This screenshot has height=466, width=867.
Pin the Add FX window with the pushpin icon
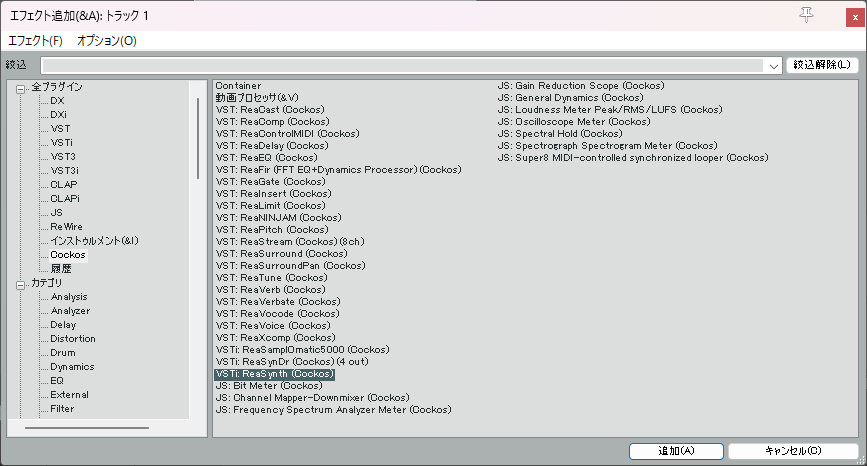pyautogui.click(x=806, y=15)
